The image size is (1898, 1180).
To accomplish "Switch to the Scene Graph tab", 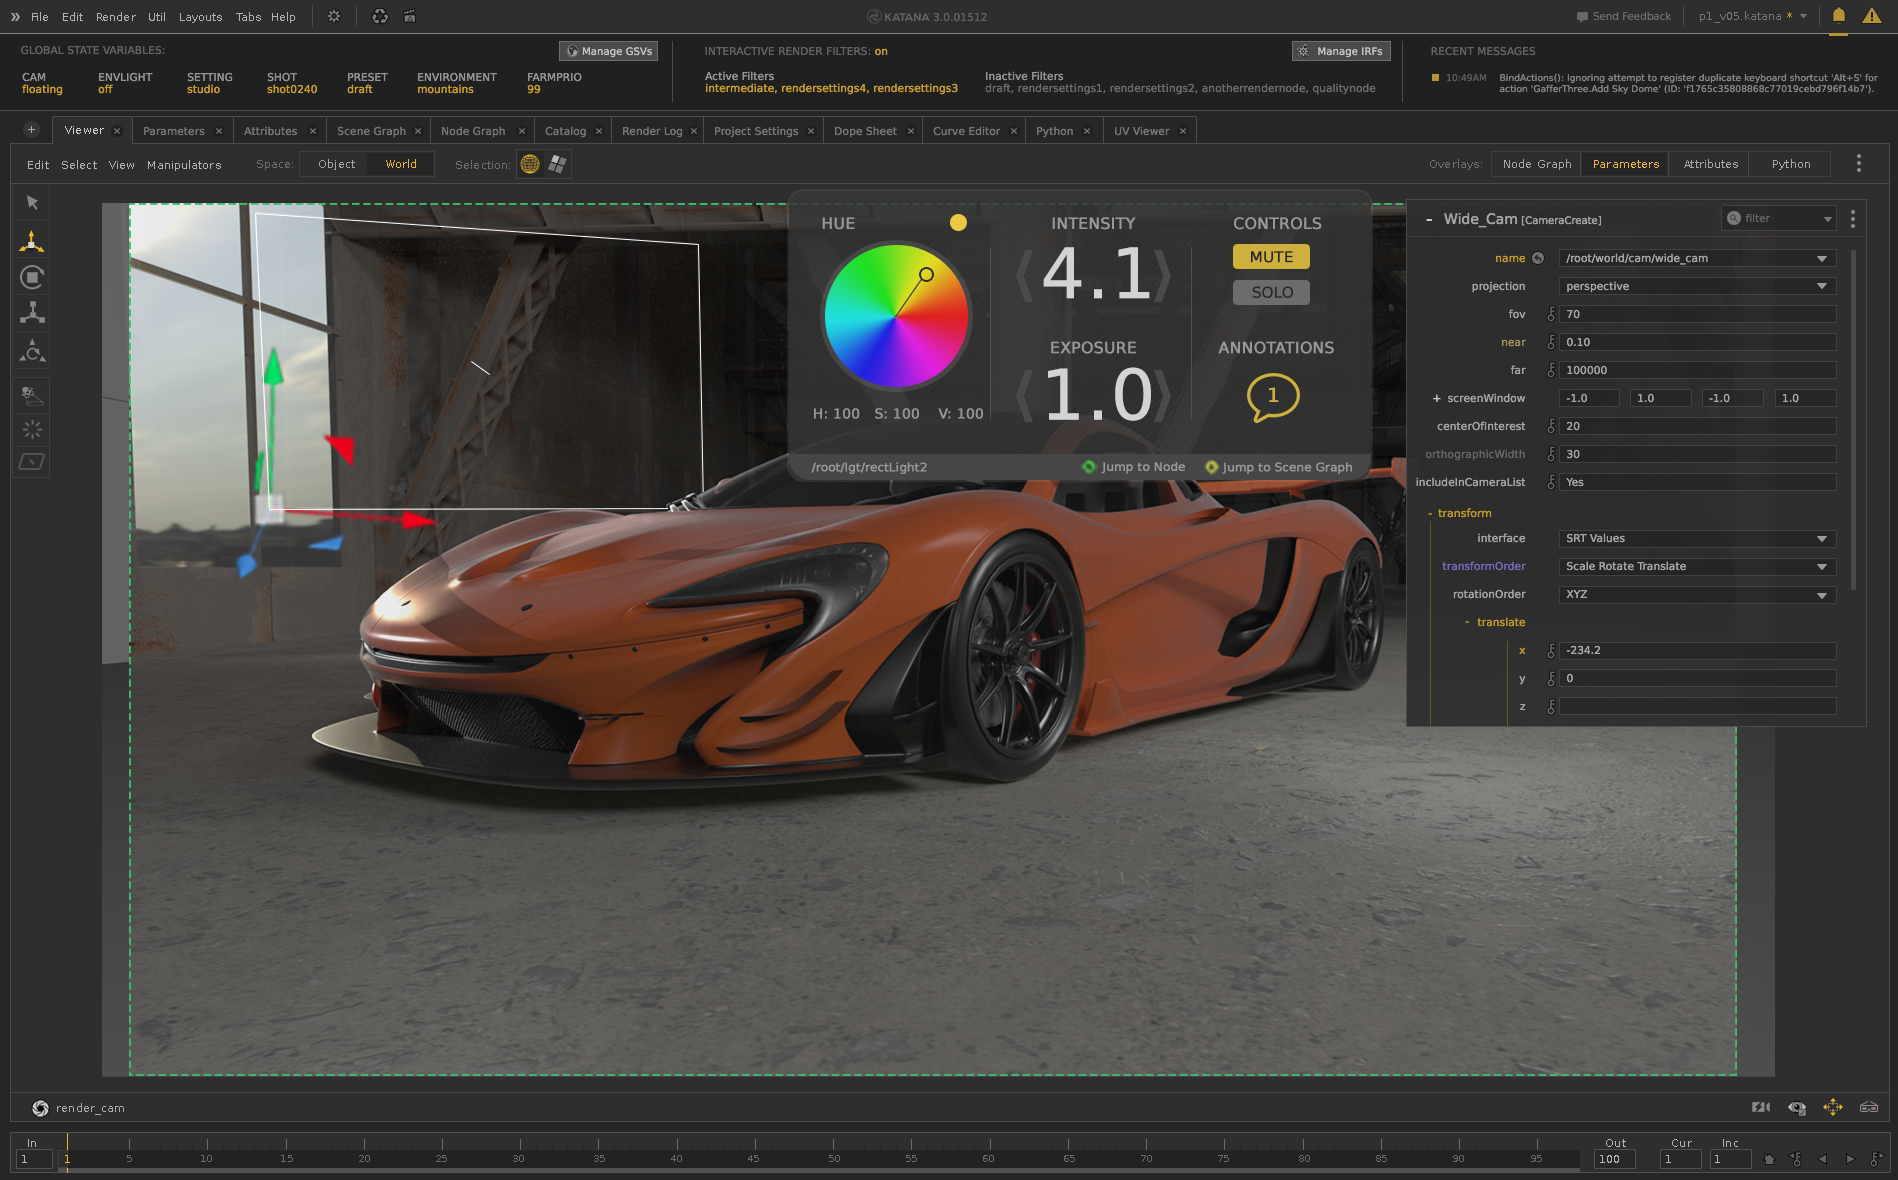I will point(371,131).
